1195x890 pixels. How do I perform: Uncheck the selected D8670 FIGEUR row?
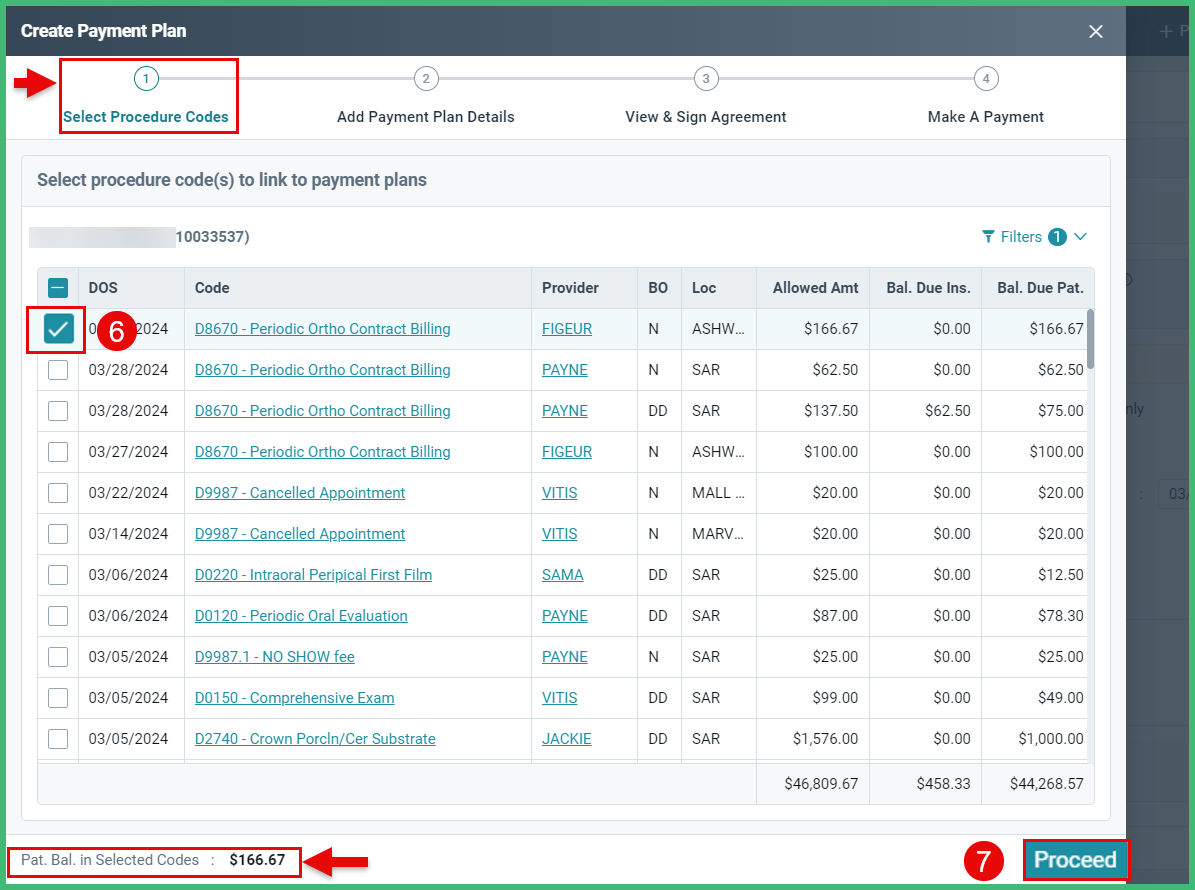(x=56, y=329)
